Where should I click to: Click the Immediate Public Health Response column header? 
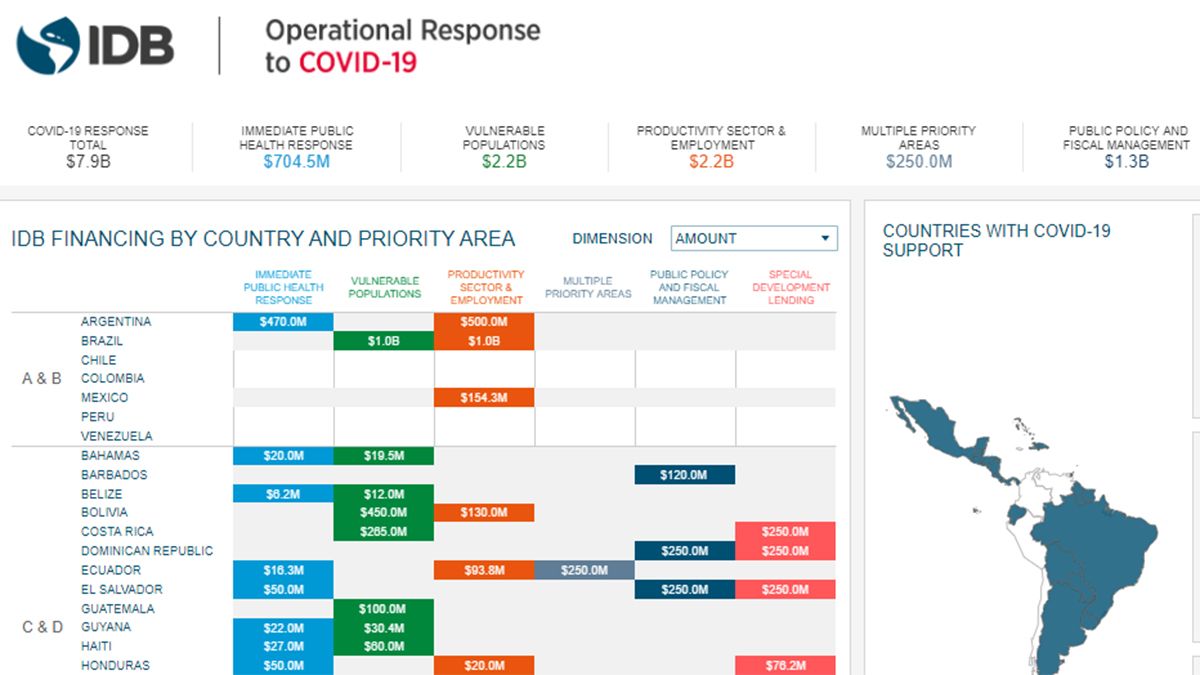[x=283, y=287]
